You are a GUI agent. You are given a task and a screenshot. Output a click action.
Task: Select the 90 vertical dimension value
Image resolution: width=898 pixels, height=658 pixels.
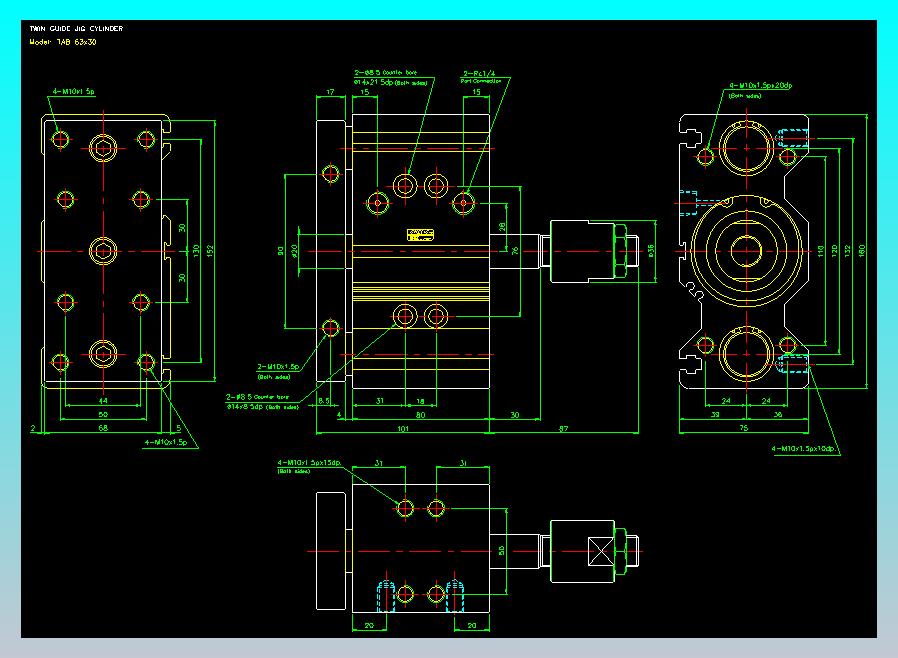tap(281, 251)
